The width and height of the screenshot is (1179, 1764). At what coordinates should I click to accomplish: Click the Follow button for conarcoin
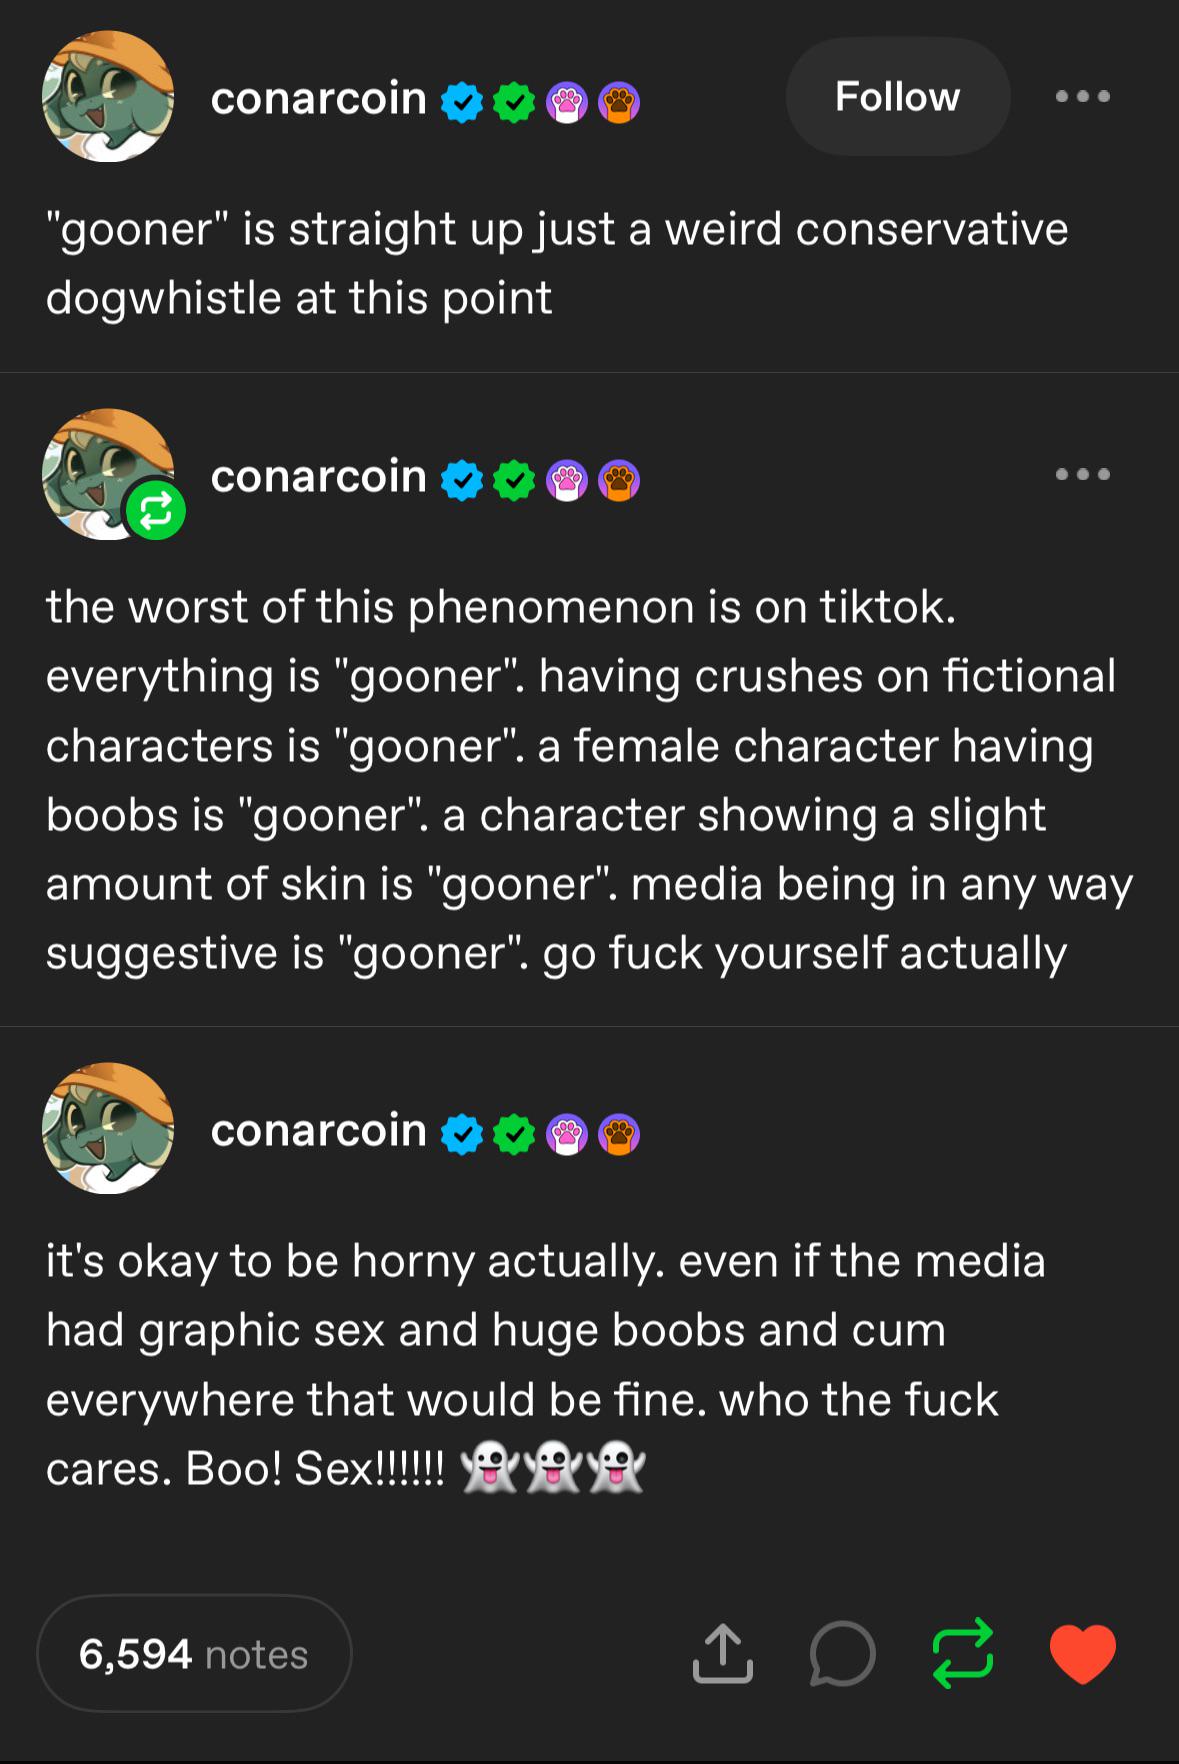[897, 97]
